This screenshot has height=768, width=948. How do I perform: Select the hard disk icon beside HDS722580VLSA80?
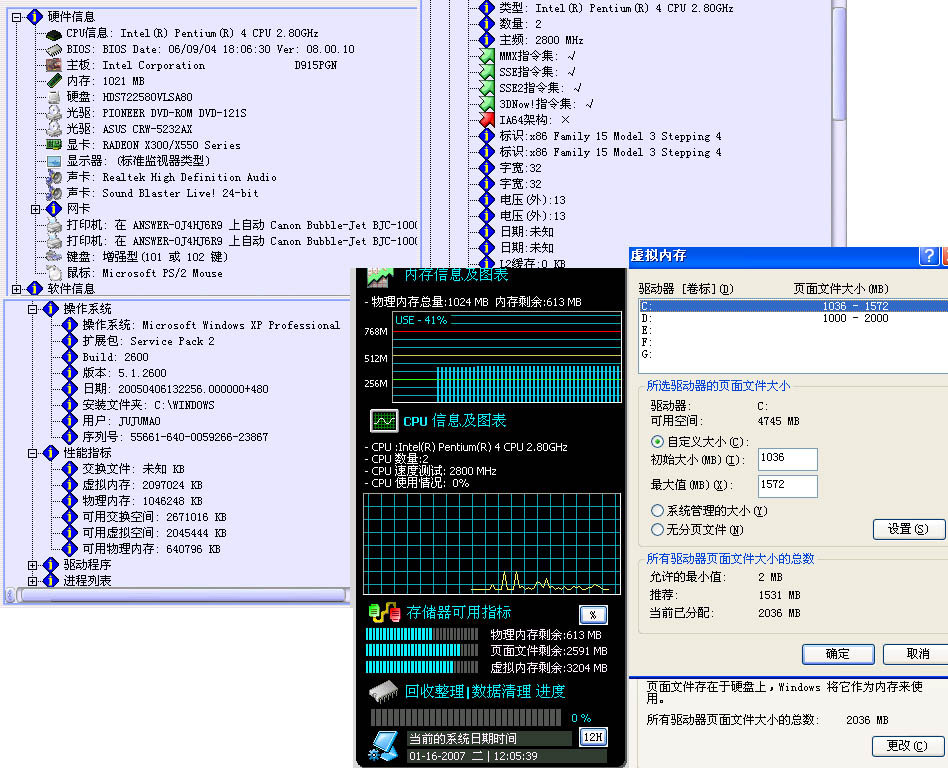coord(54,97)
